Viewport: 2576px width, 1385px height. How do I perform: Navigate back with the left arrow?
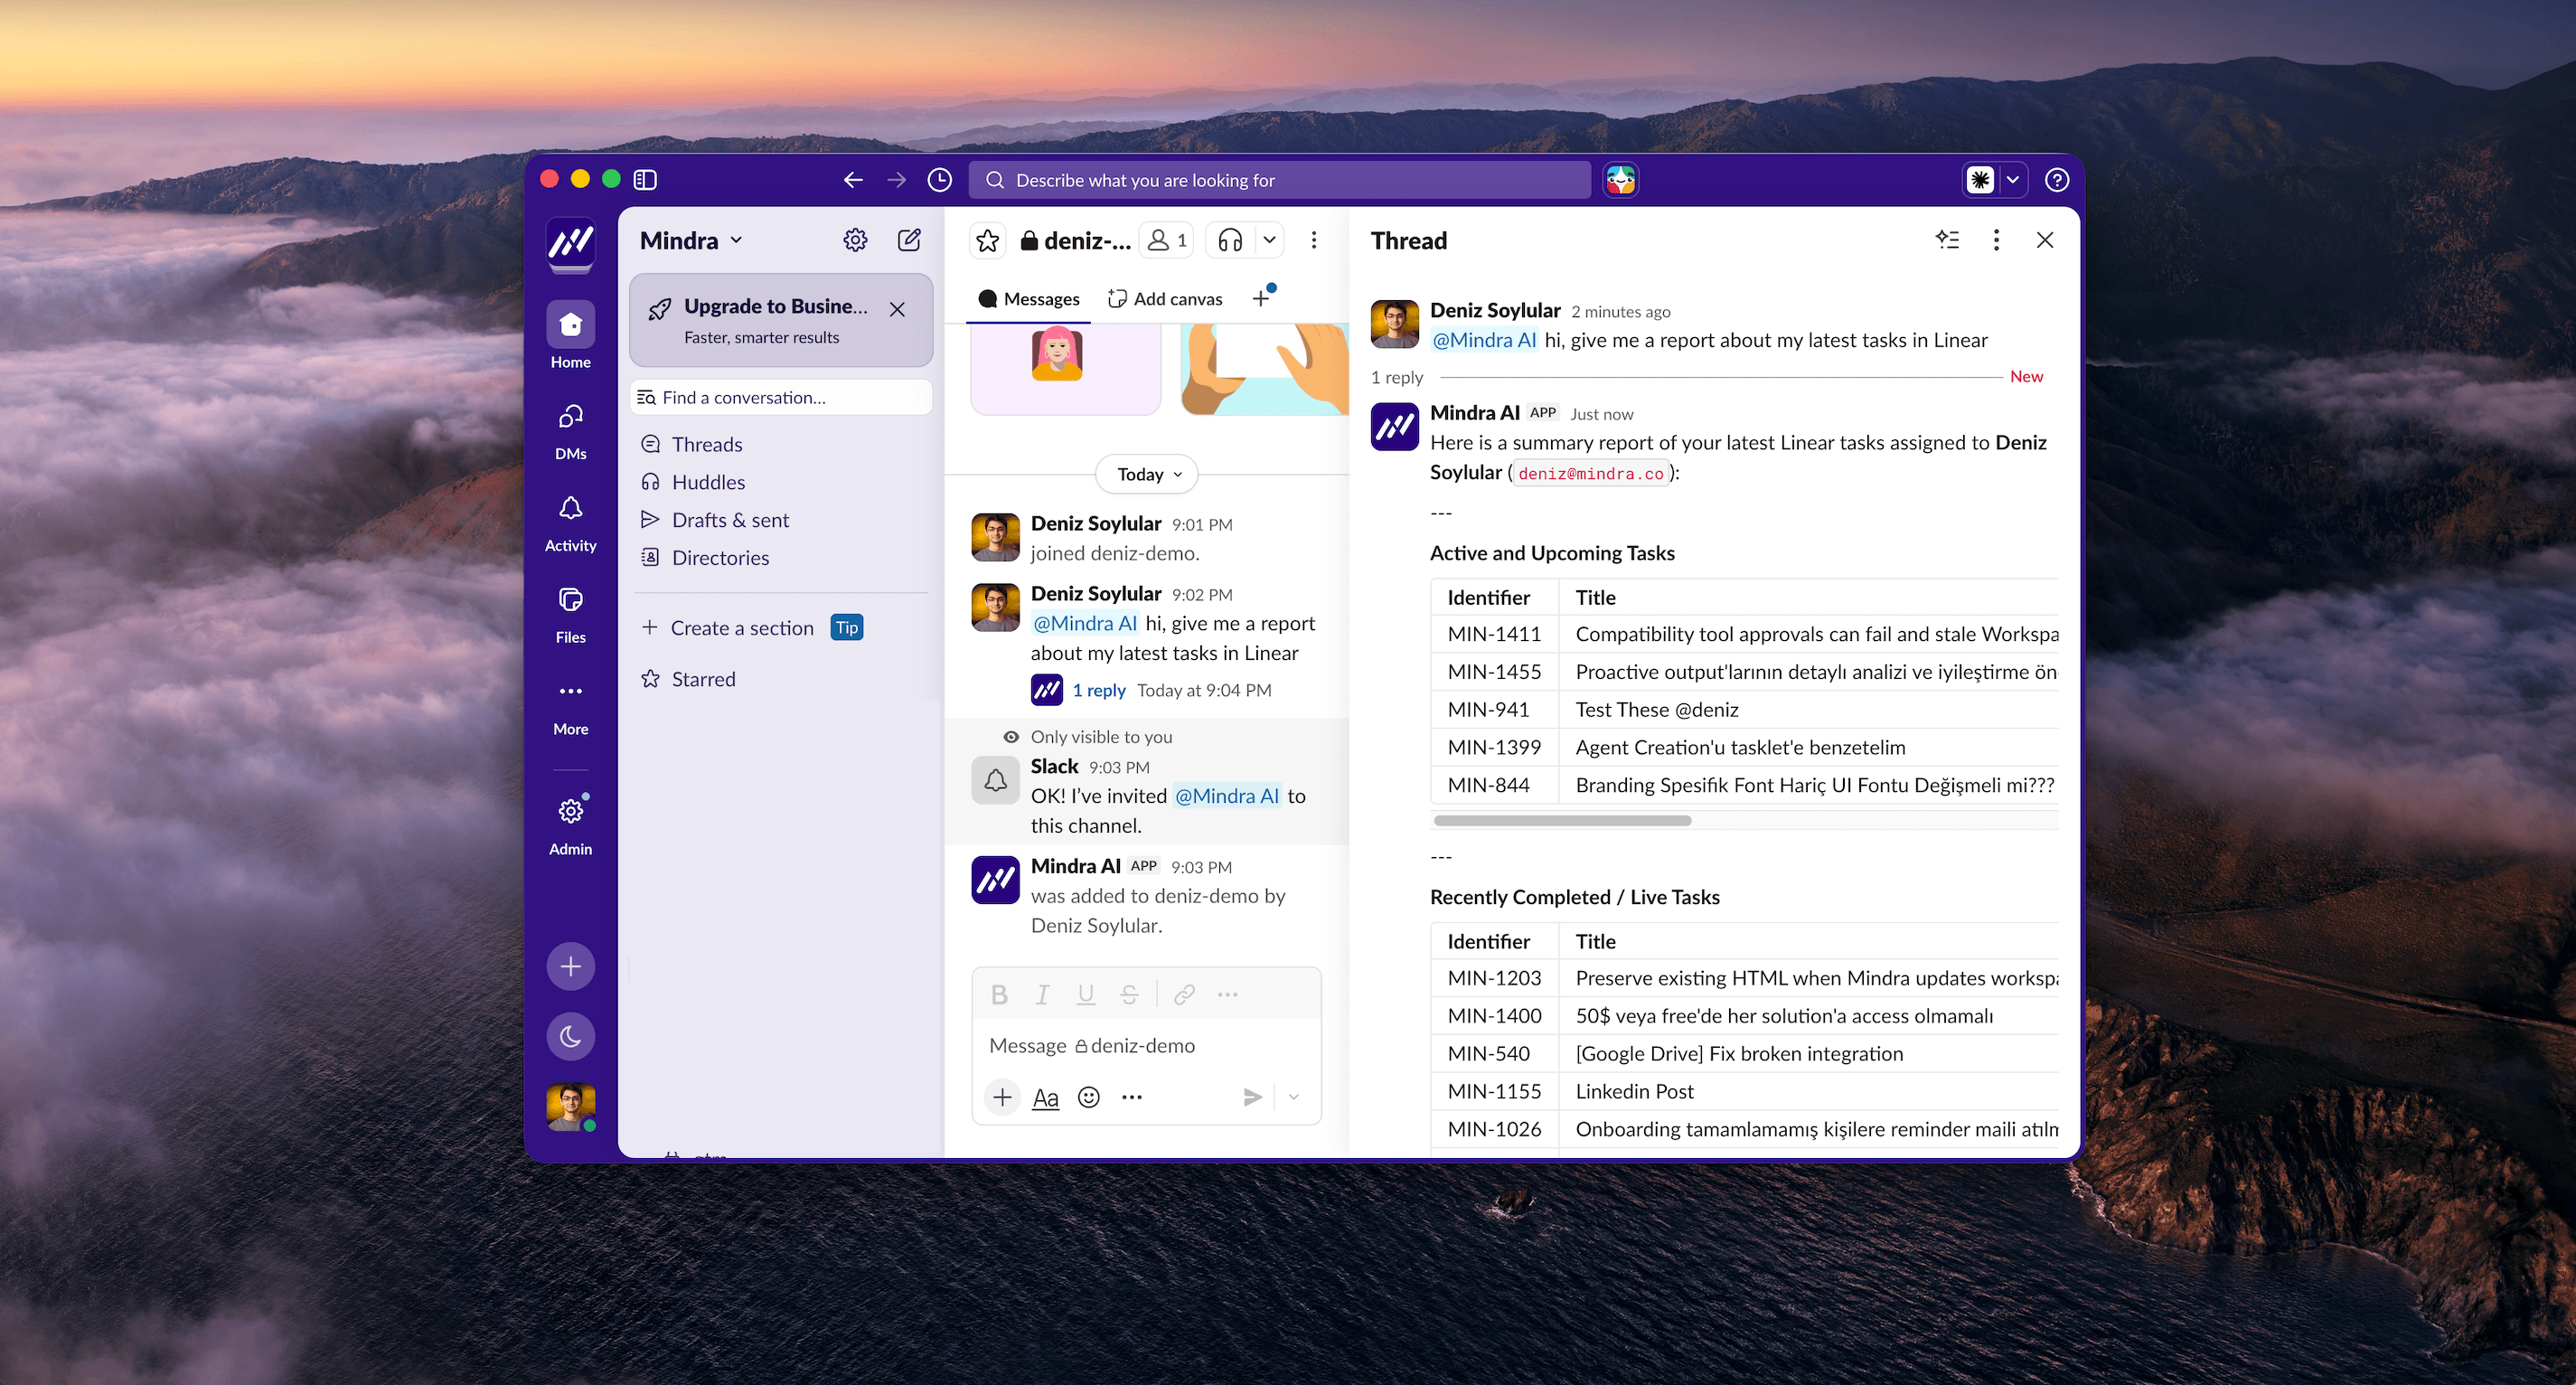[853, 180]
